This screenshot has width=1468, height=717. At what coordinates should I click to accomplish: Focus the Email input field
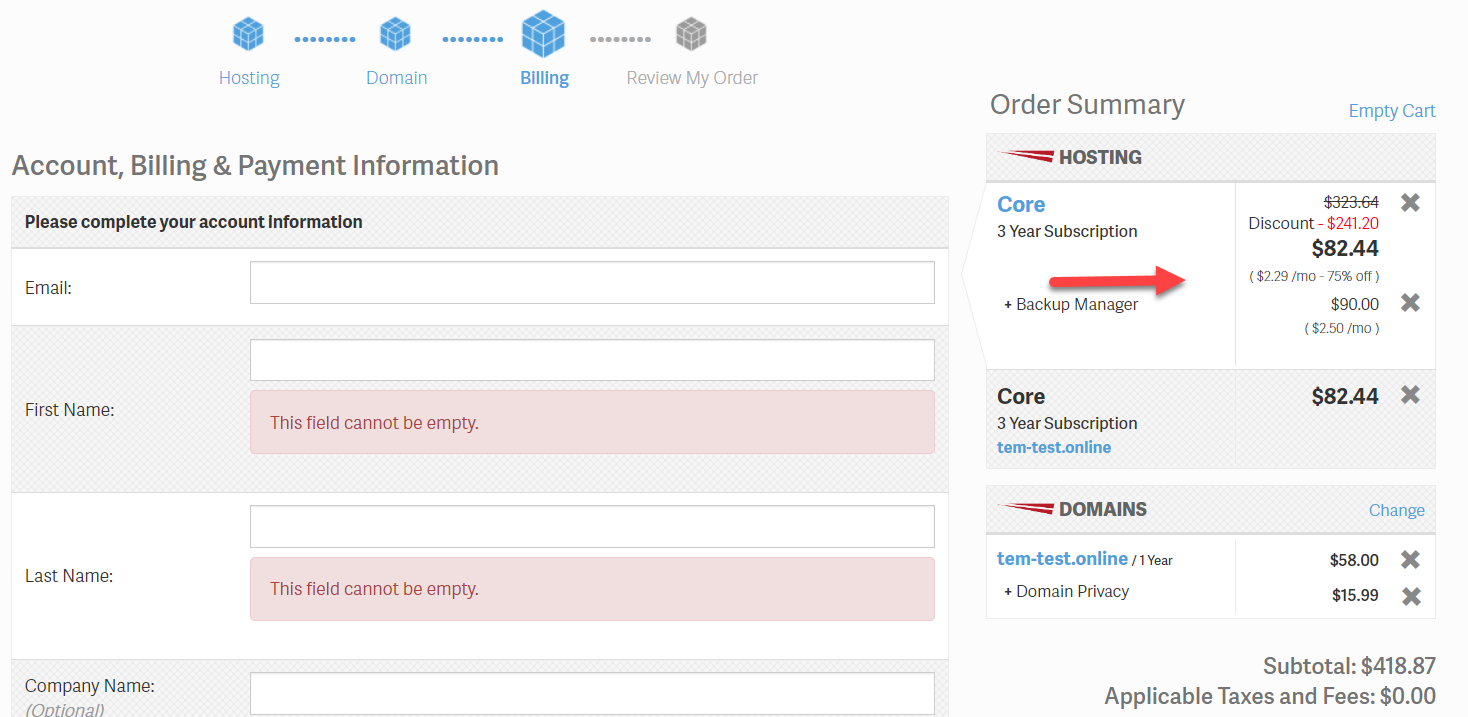click(x=592, y=283)
